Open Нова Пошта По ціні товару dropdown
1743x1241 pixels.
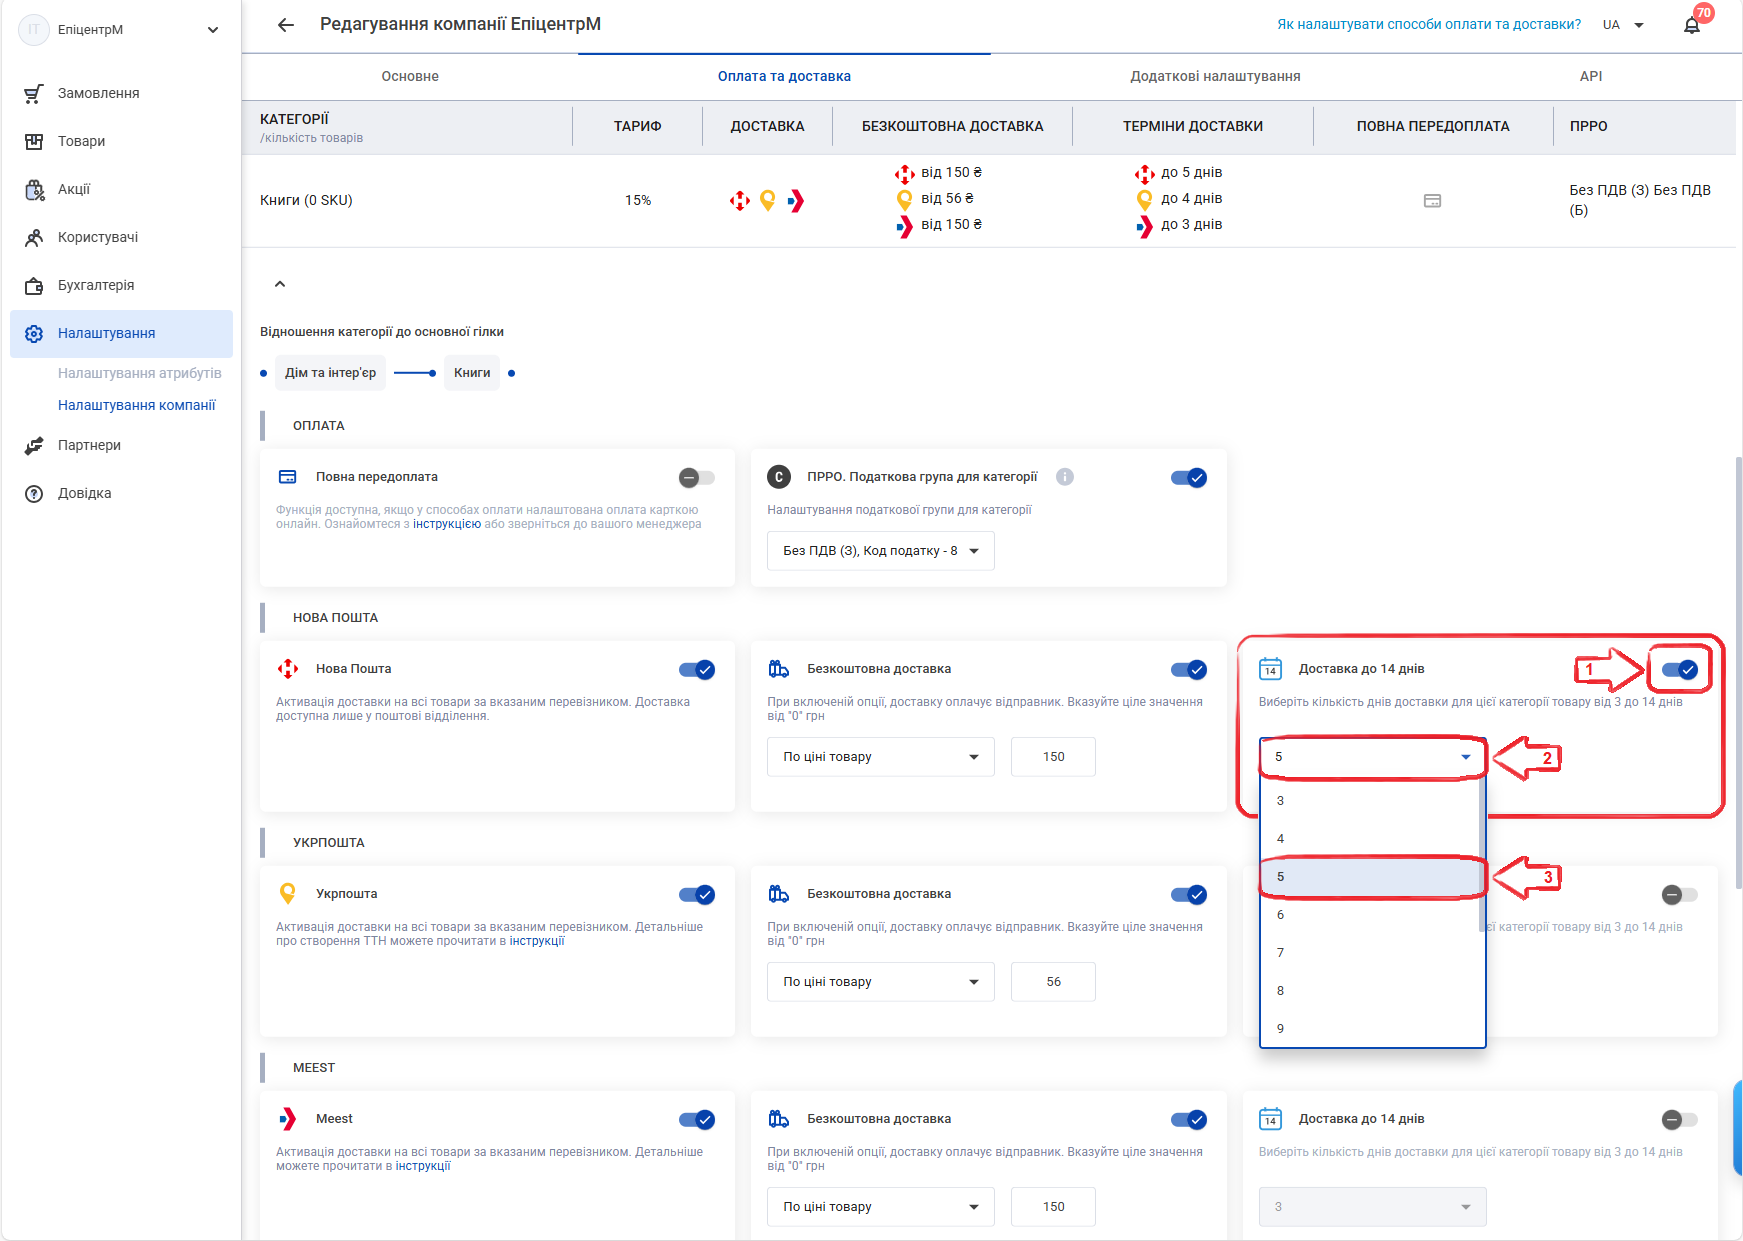pyautogui.click(x=881, y=757)
